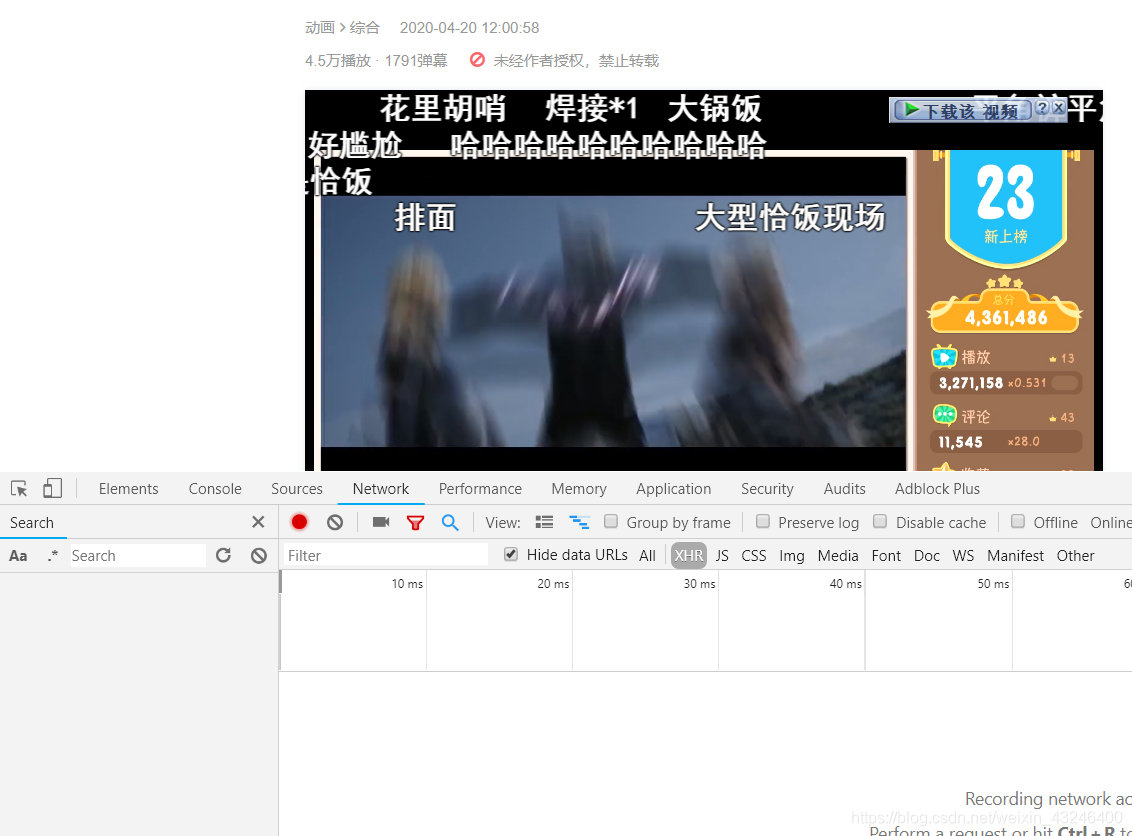Filter requests by WS
The height and width of the screenshot is (836, 1132).
pos(963,556)
